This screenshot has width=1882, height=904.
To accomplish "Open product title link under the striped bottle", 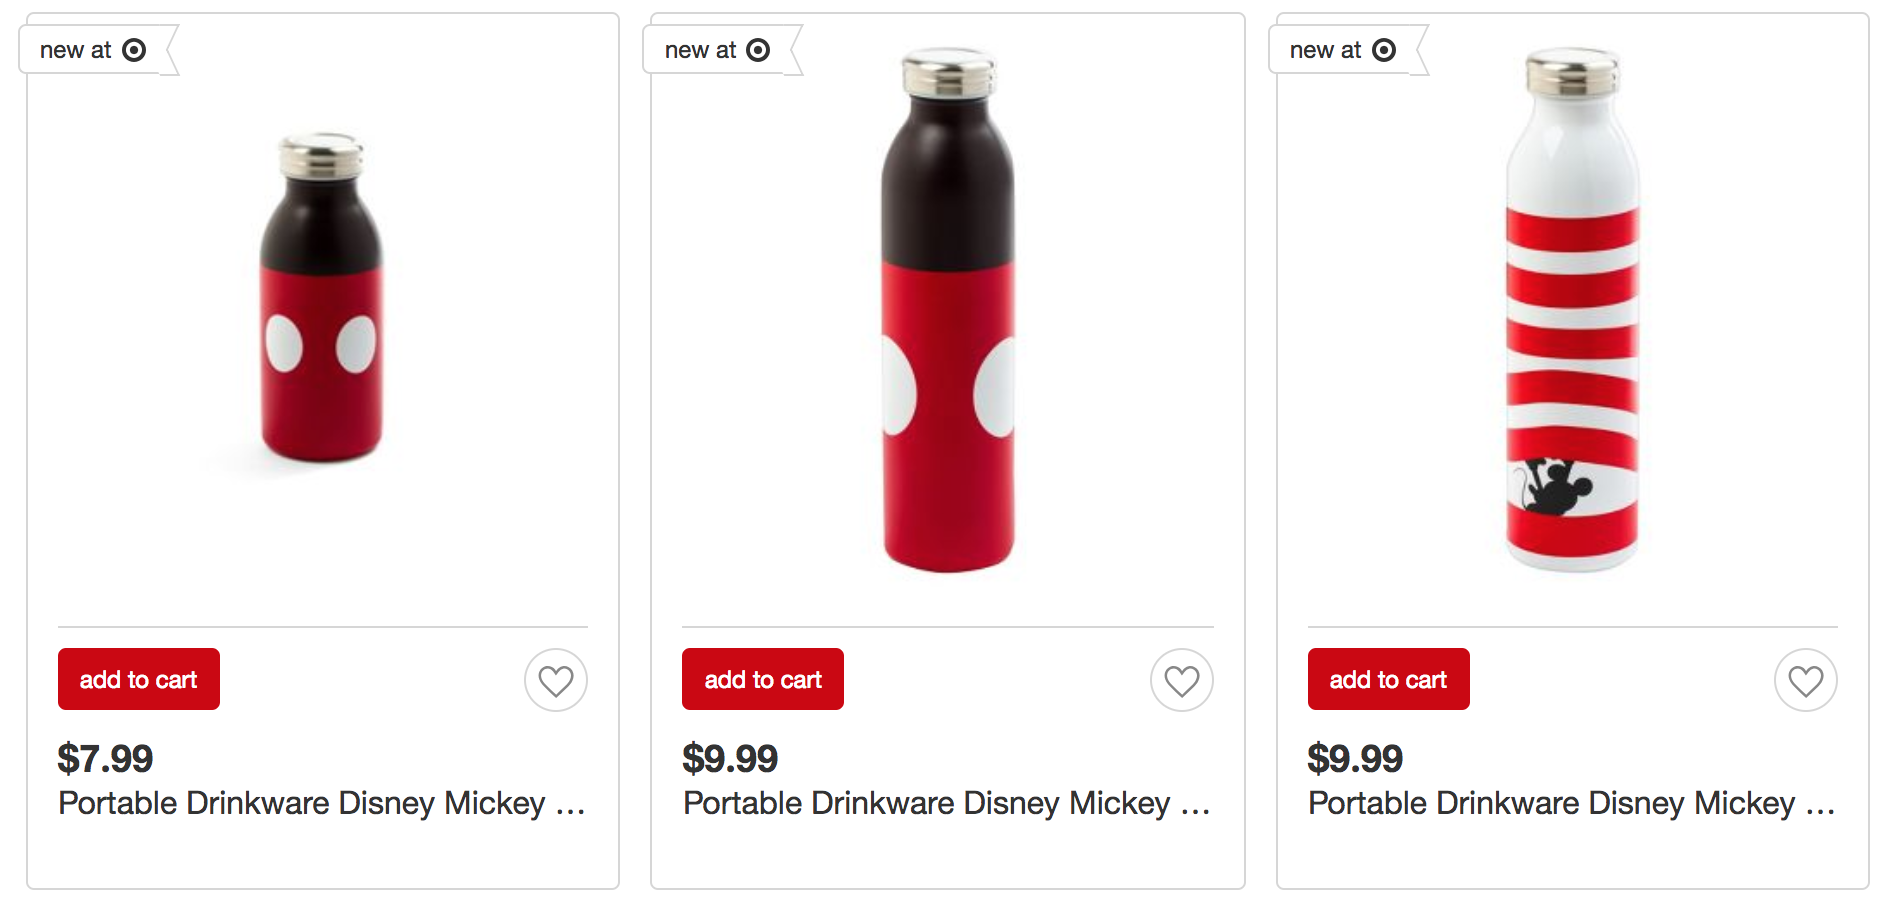I will [x=1571, y=803].
